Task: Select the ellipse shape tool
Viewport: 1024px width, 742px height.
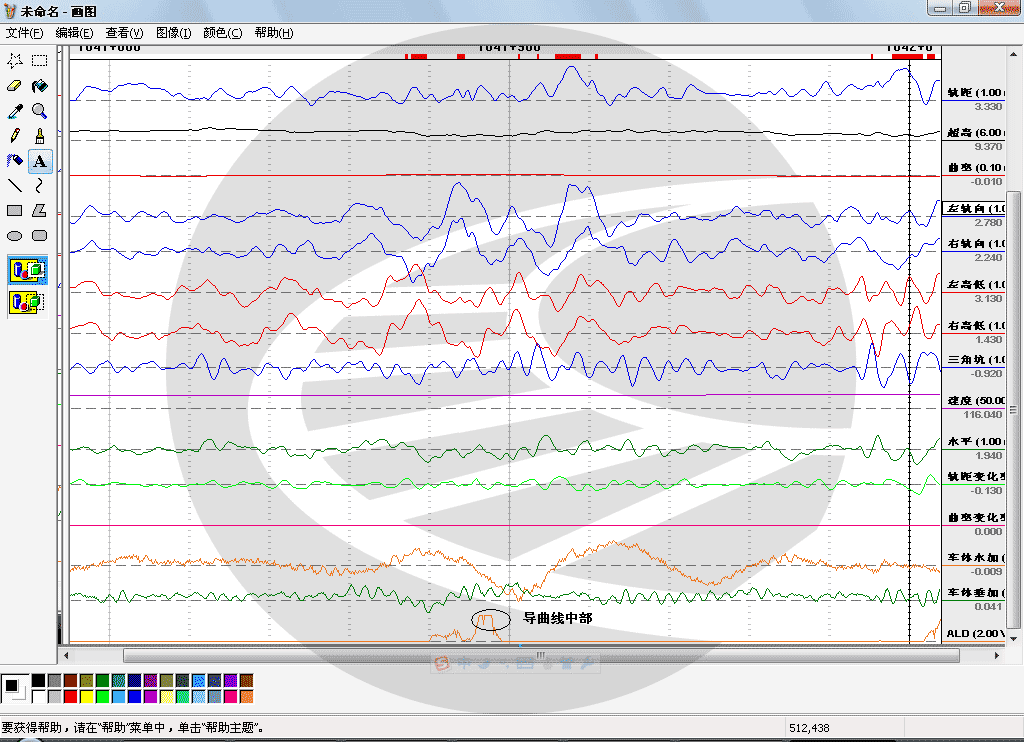Action: [x=15, y=236]
